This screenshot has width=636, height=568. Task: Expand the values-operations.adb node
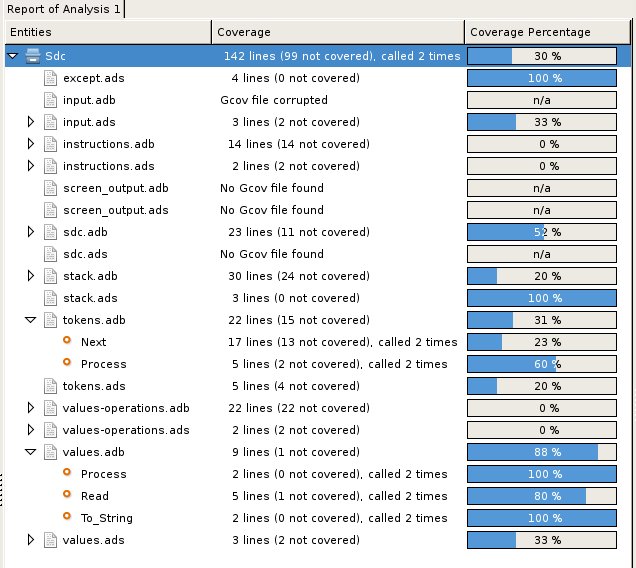(x=30, y=408)
